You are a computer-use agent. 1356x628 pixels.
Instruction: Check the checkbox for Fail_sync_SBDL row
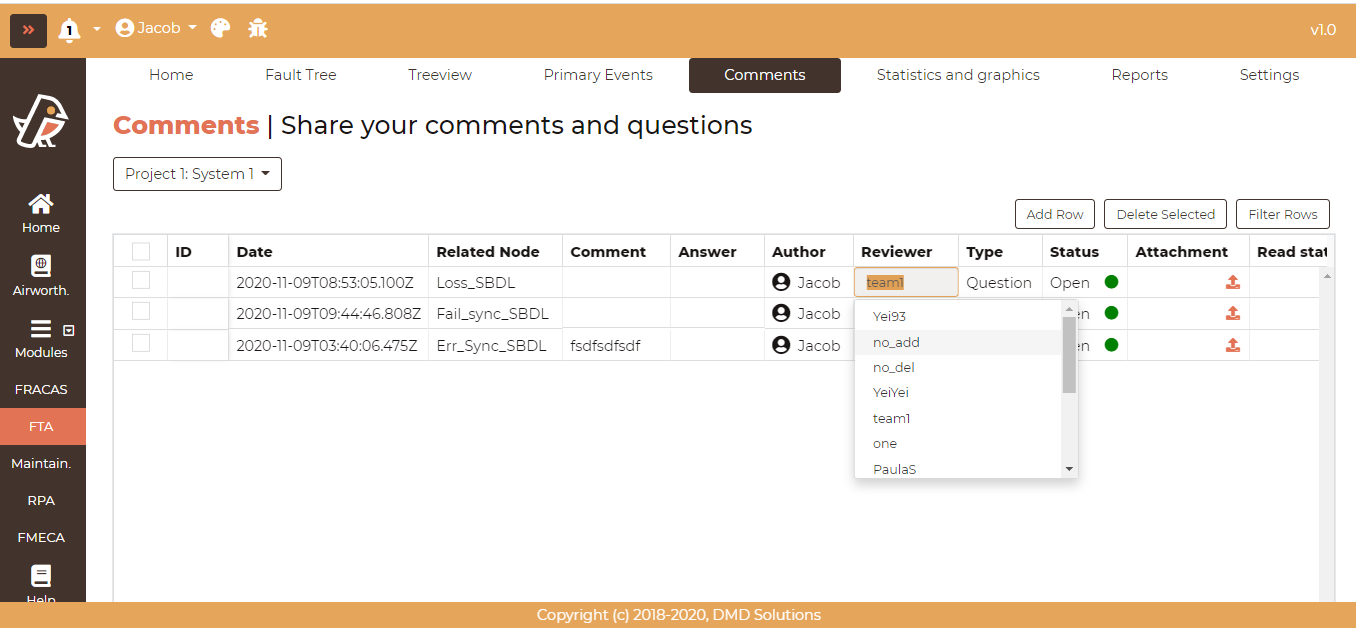point(141,312)
